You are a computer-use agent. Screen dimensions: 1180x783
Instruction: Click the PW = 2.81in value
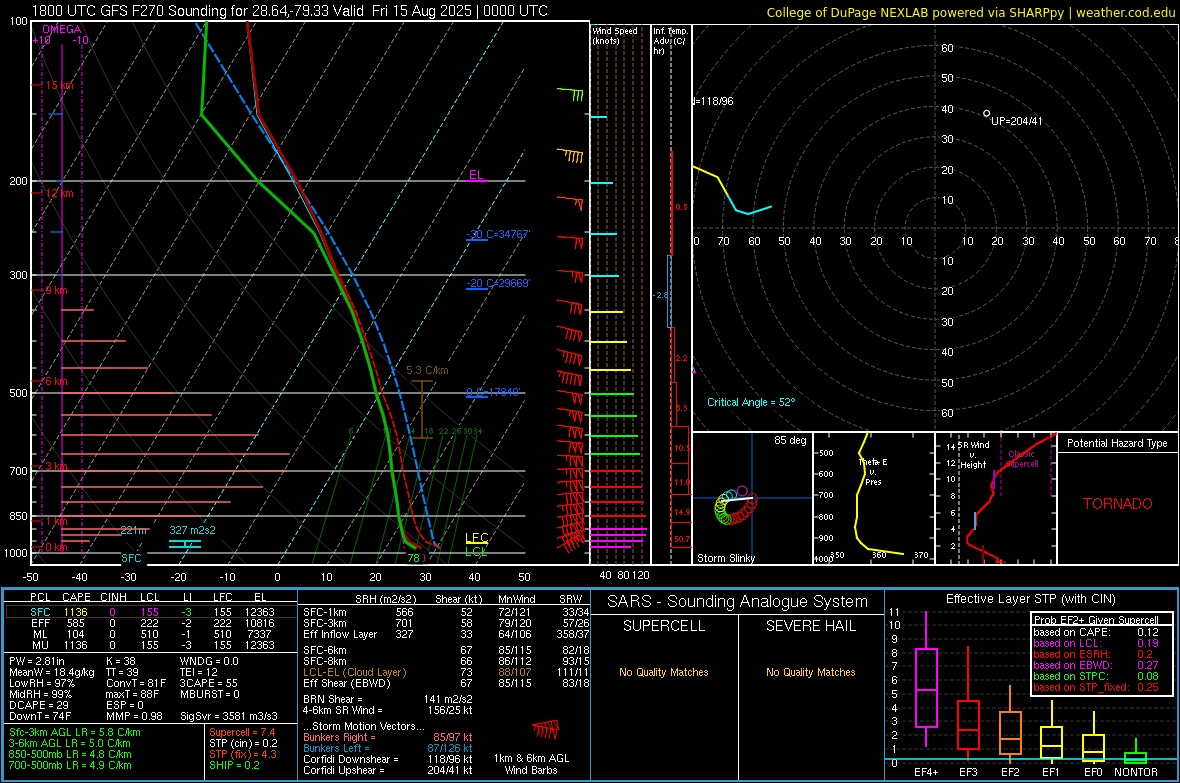[x=37, y=661]
